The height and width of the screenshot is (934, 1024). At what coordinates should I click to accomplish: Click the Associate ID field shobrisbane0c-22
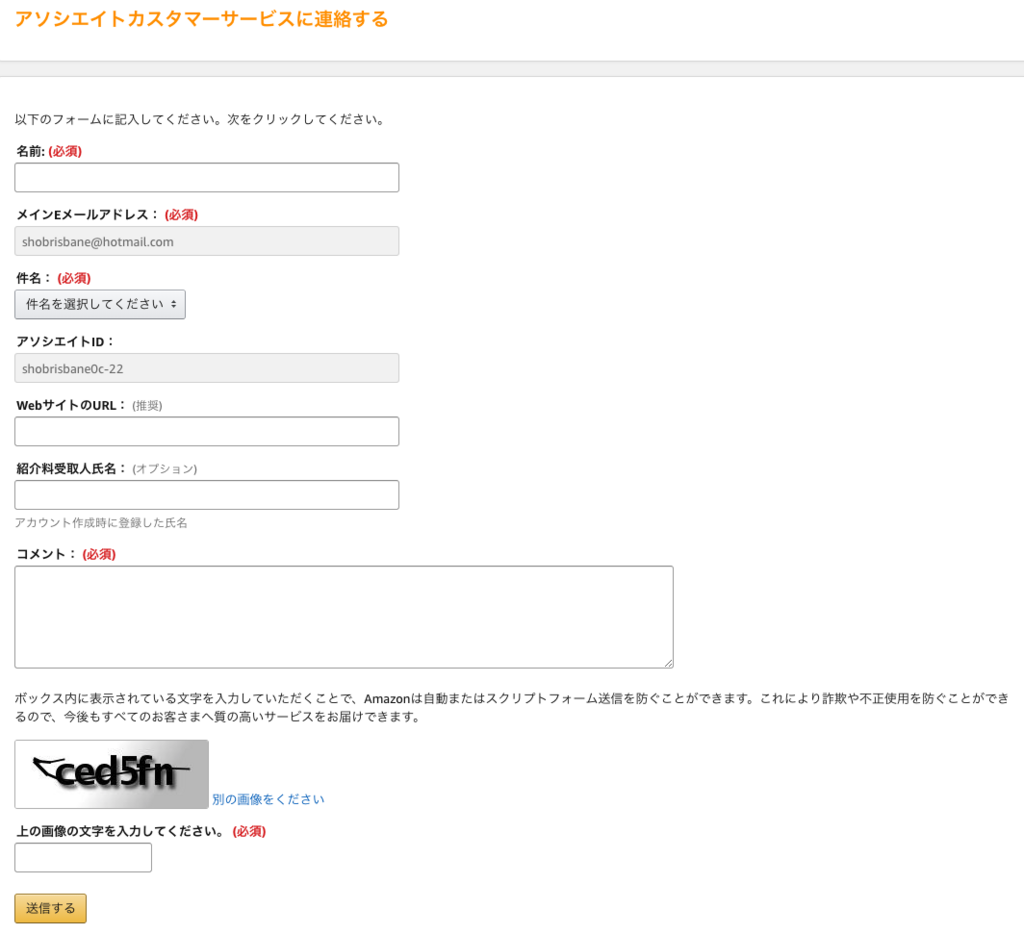[206, 368]
